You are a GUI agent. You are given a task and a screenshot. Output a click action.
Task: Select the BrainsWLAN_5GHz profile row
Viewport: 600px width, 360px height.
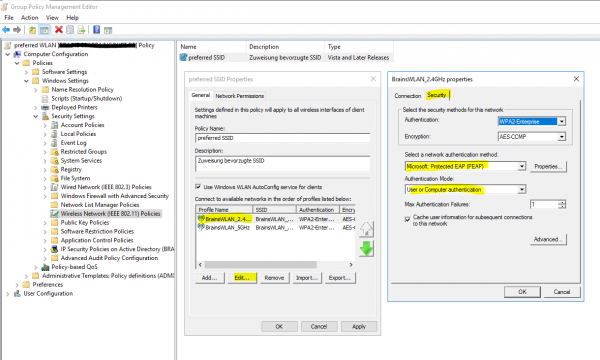[x=276, y=227]
